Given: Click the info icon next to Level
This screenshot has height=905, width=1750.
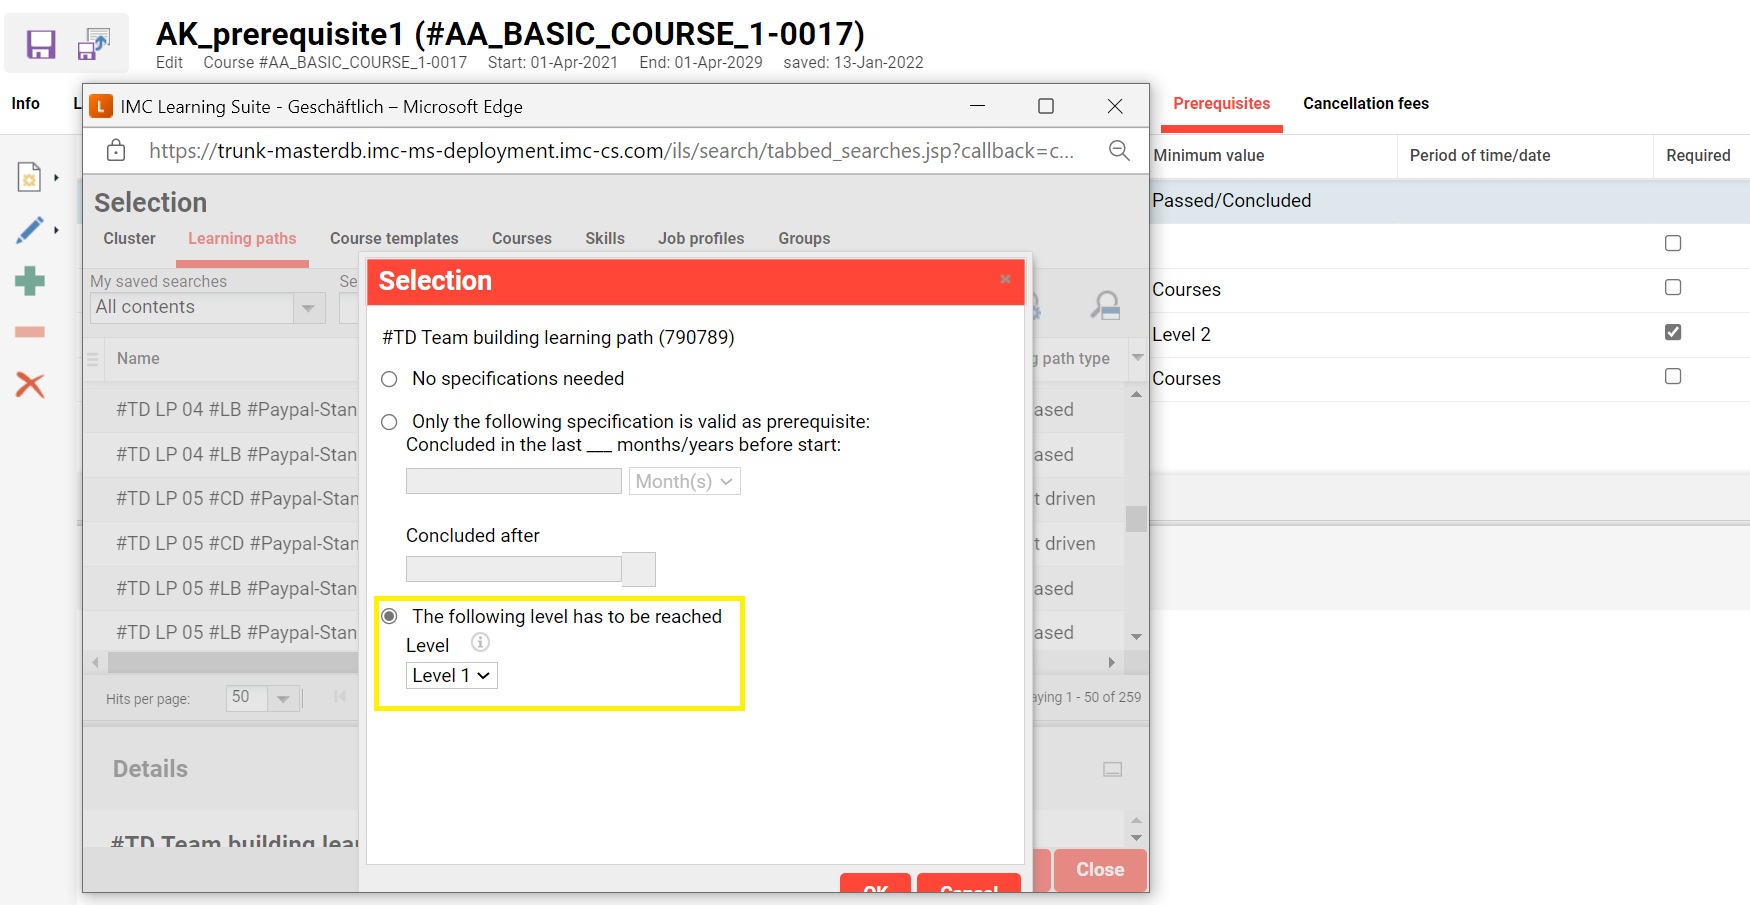Looking at the screenshot, I should (480, 643).
